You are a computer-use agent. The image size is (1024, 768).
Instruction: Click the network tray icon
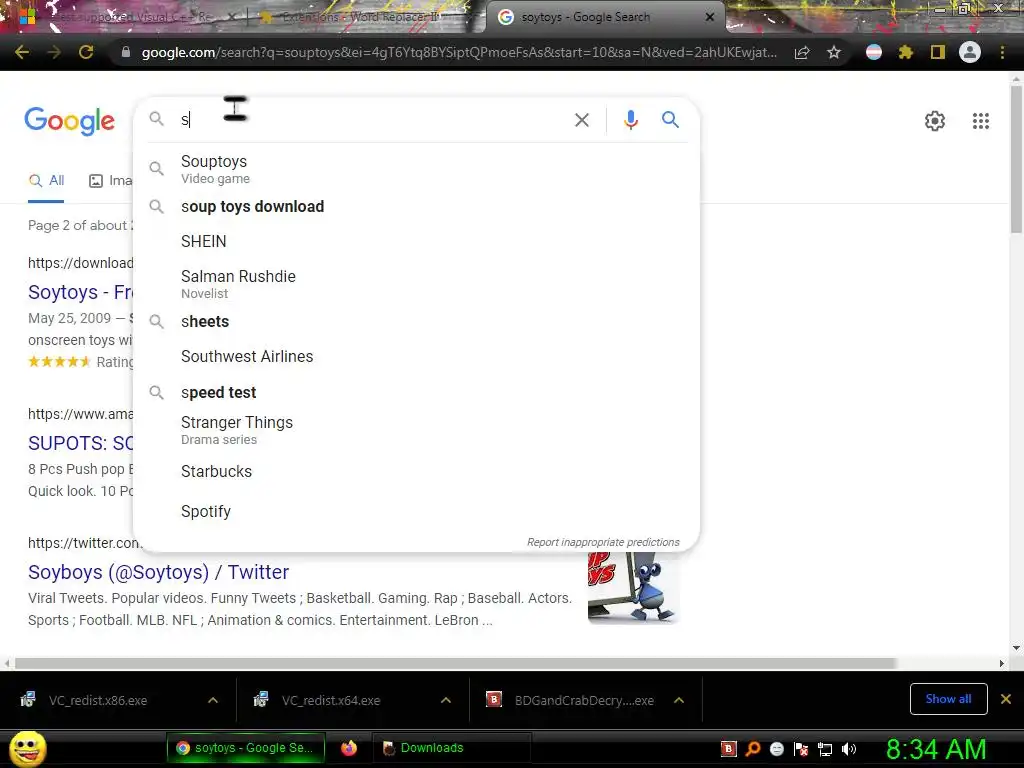[x=825, y=749]
